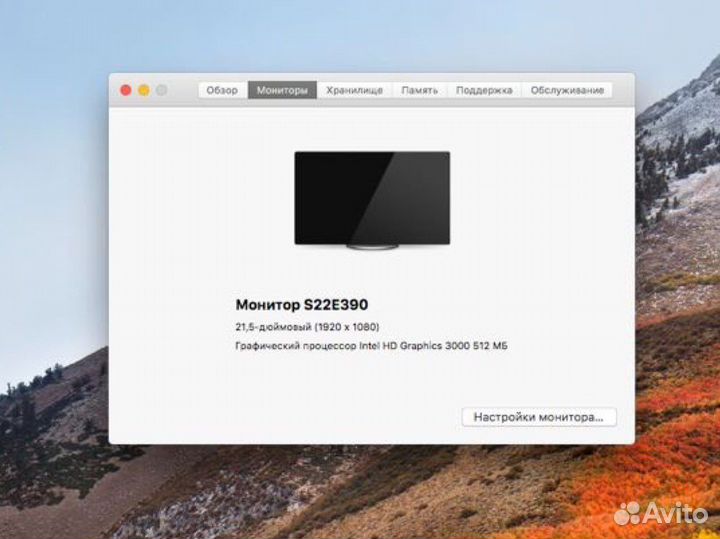Open the Поддержка tab
Image resolution: width=720 pixels, height=539 pixels.
pos(484,90)
